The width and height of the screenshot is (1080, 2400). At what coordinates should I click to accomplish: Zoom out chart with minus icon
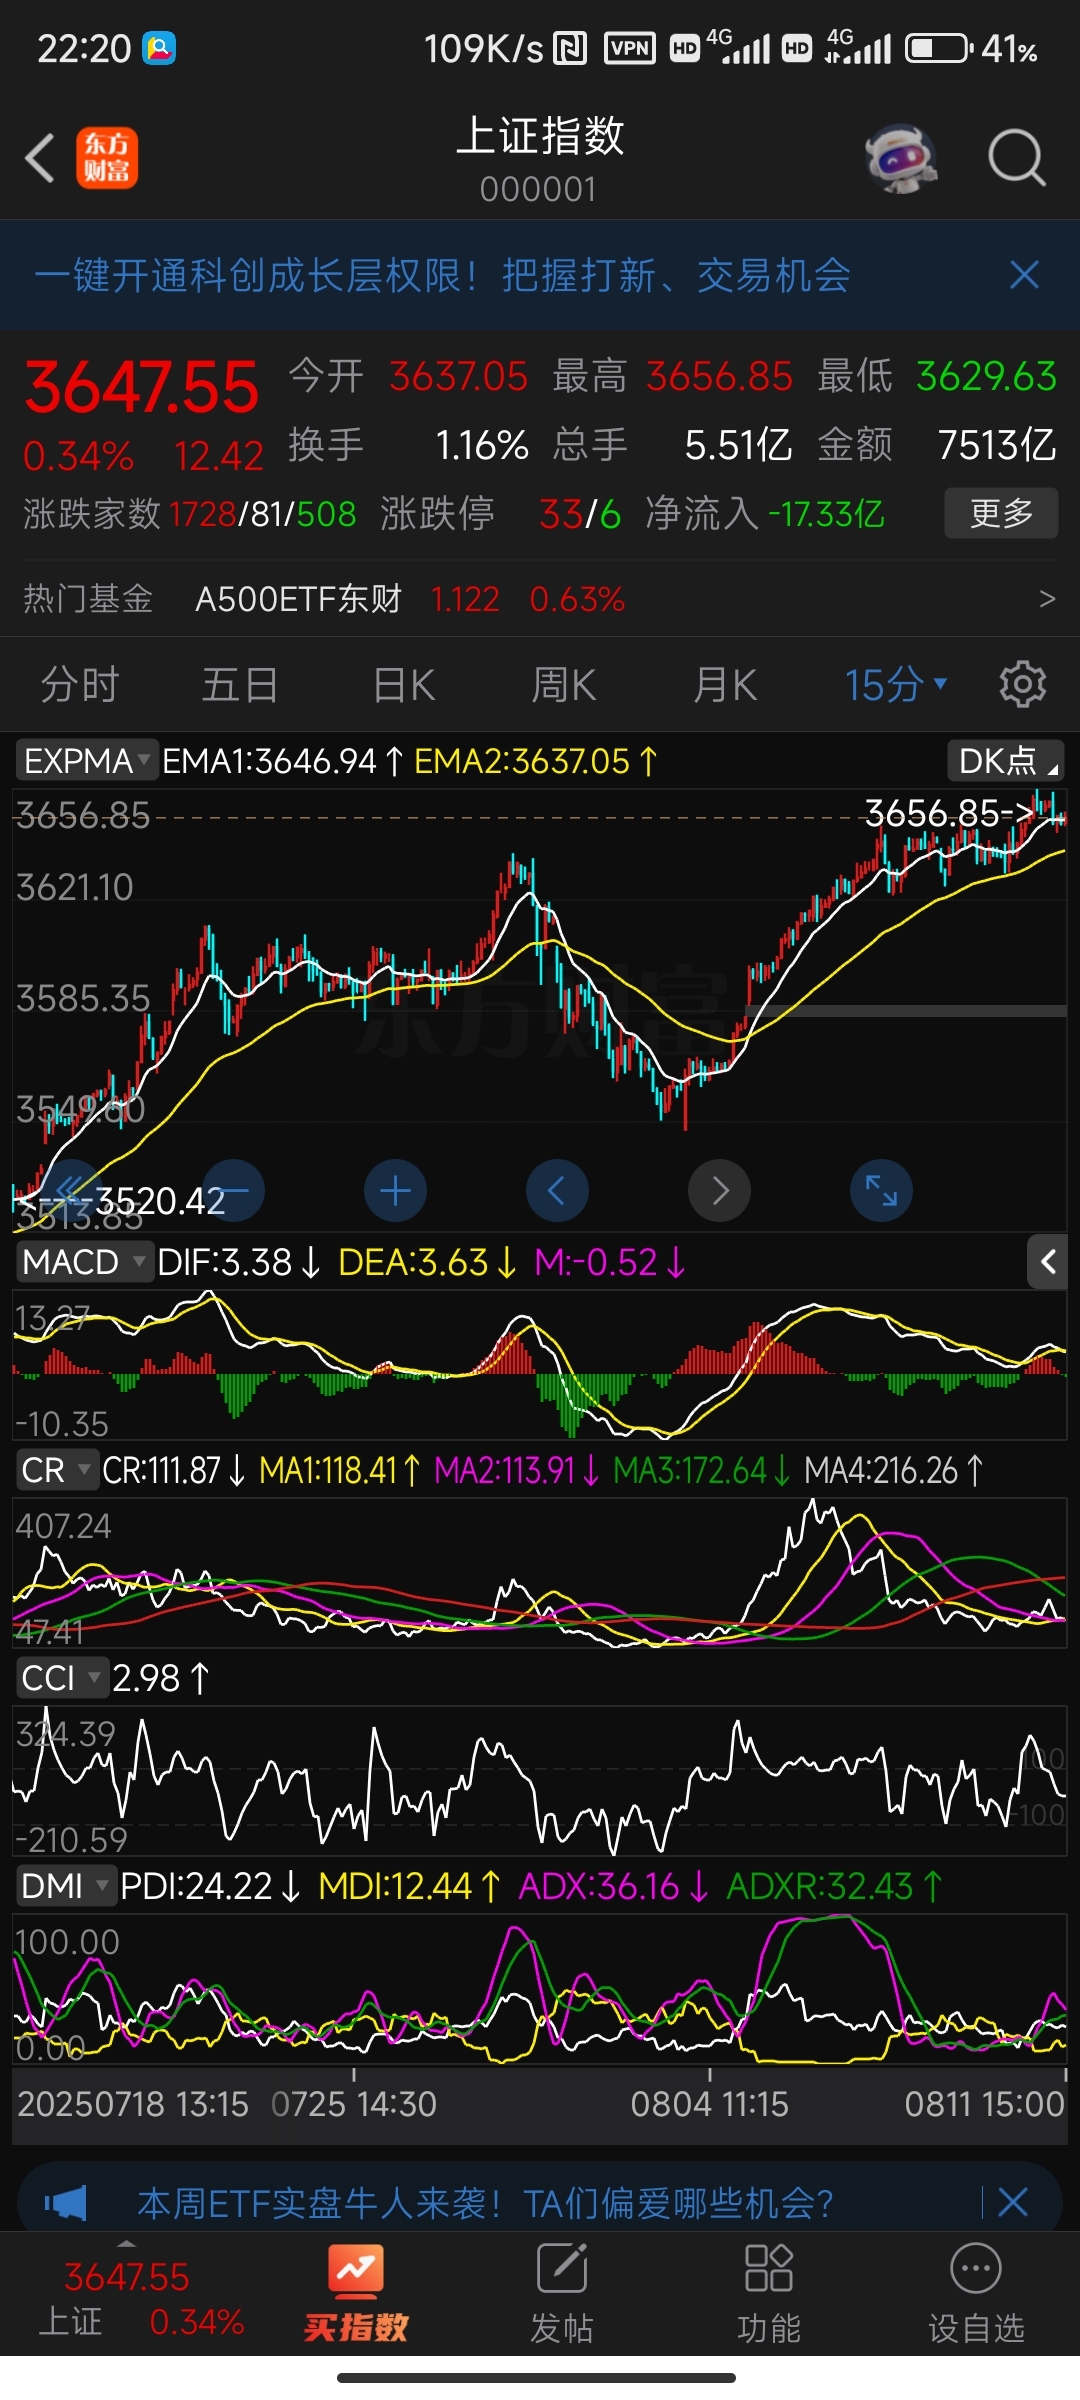tap(234, 1190)
